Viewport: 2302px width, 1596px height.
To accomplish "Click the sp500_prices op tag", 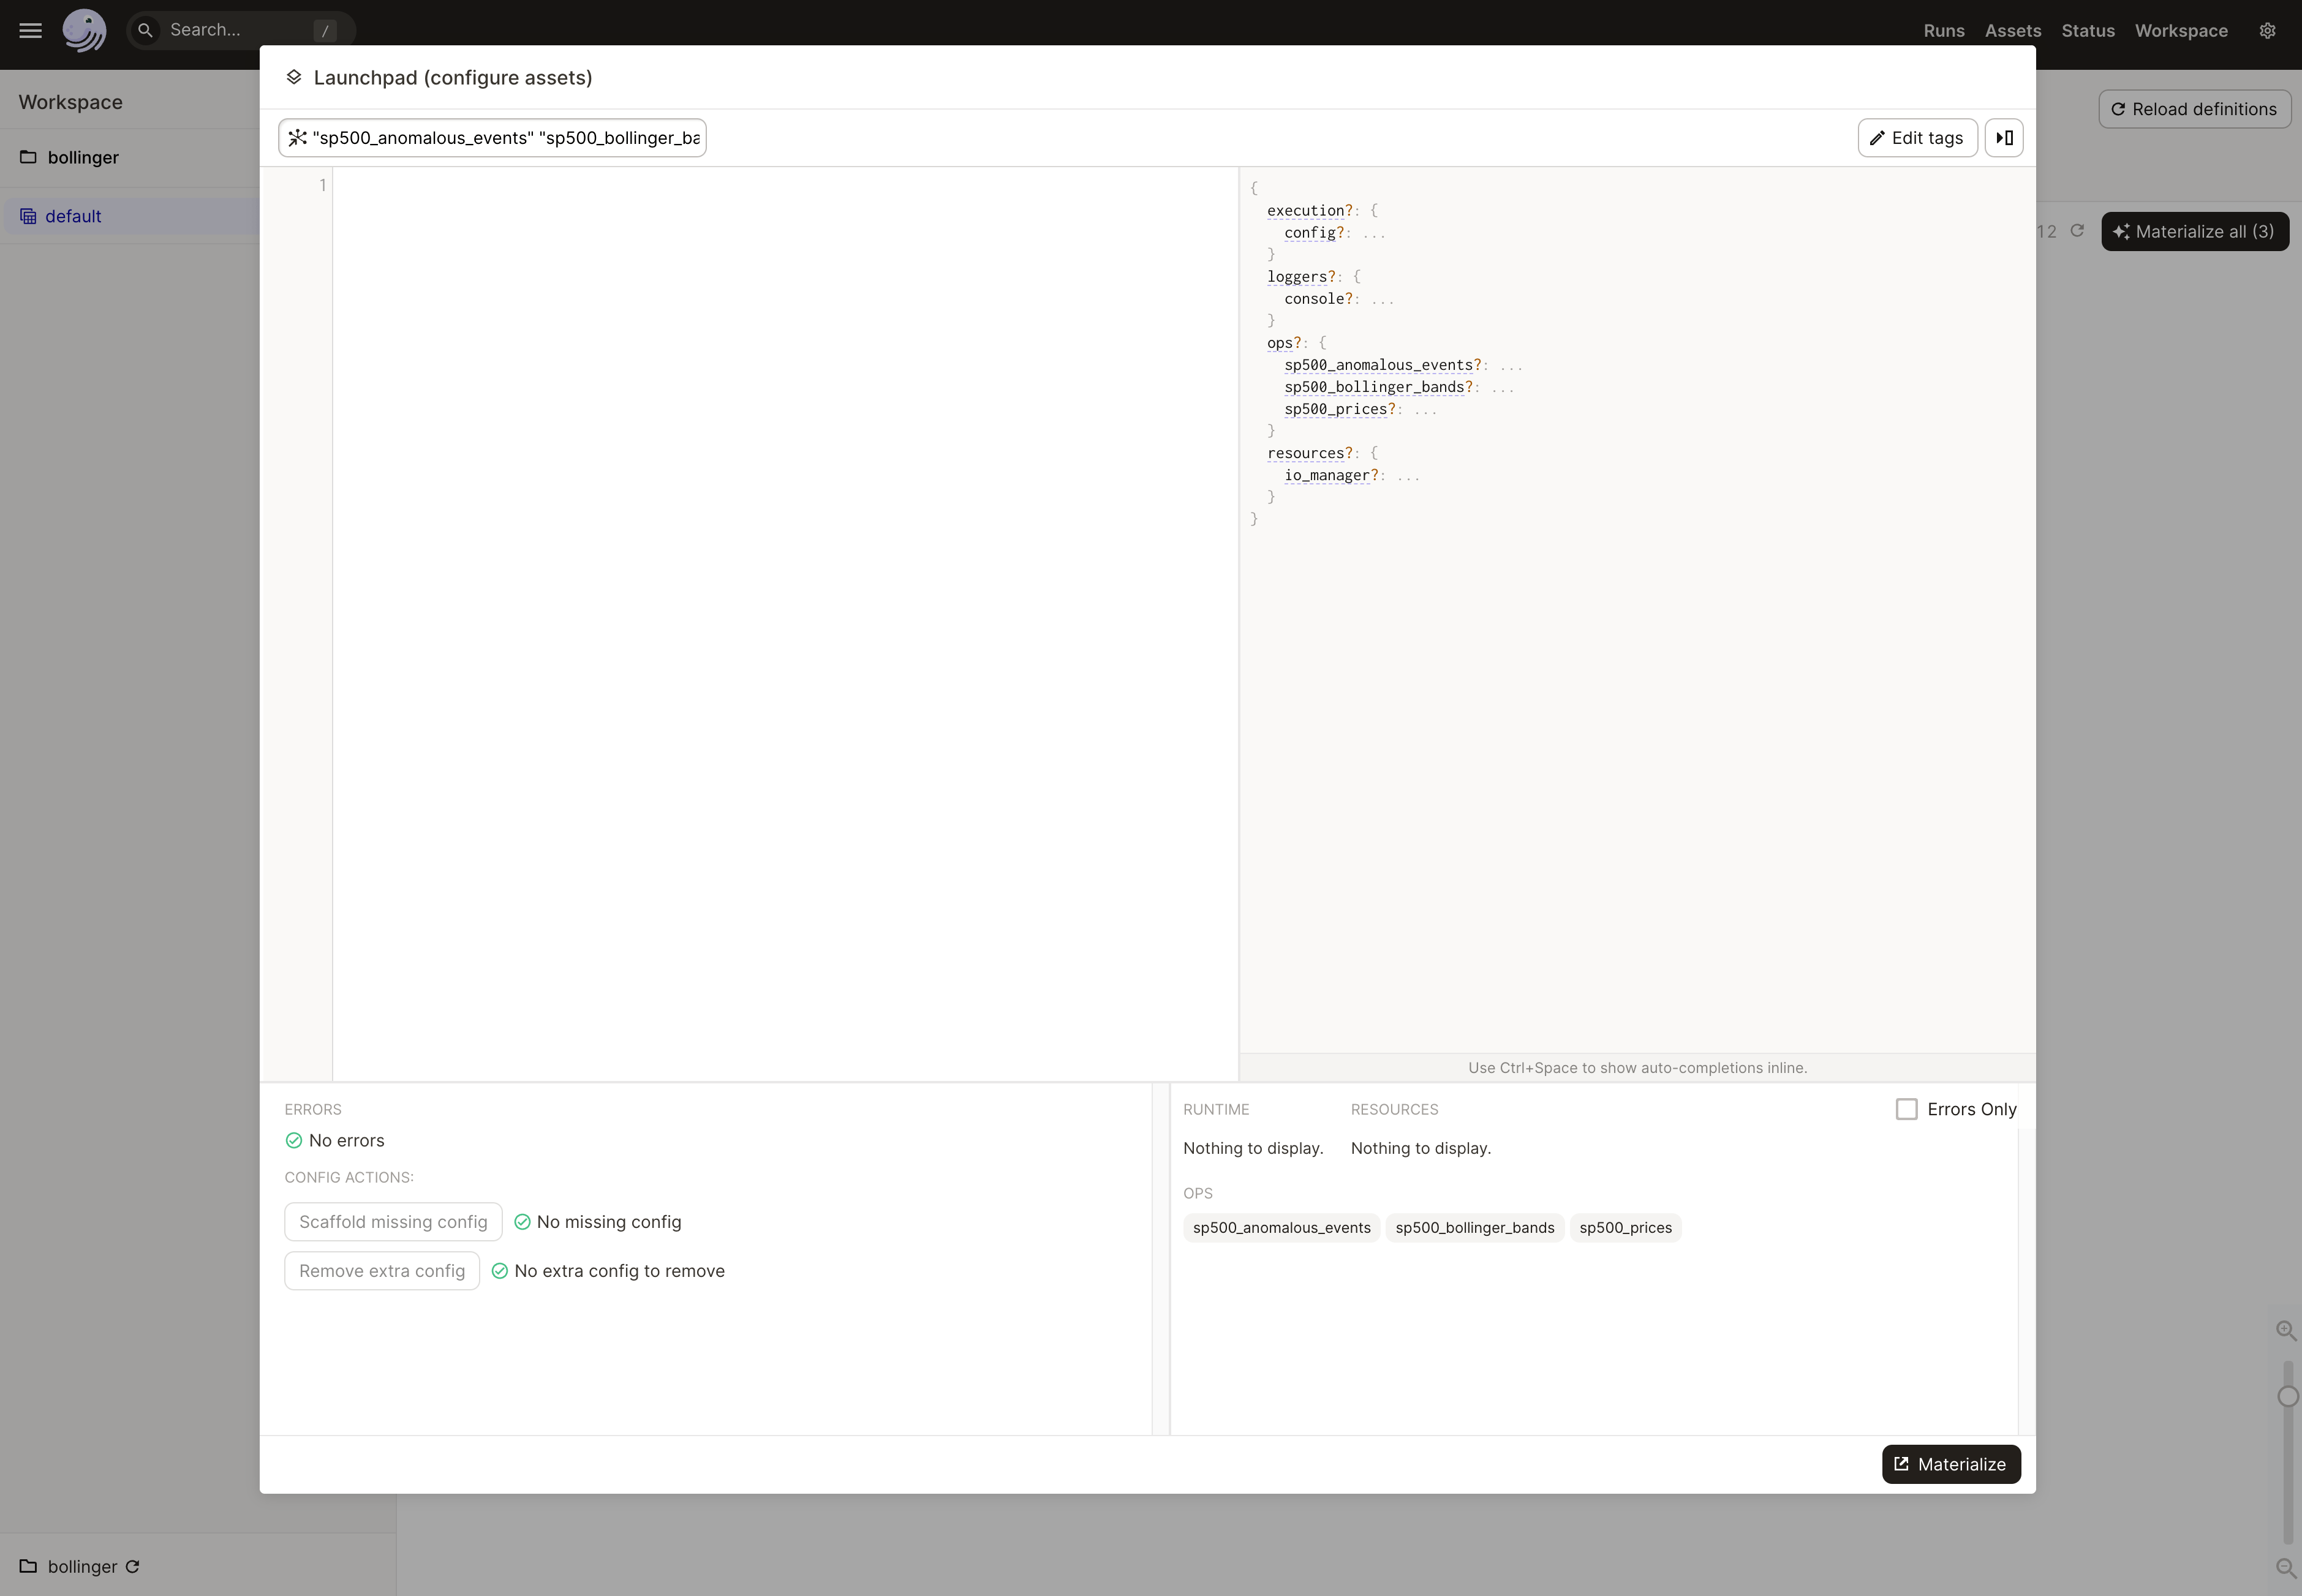I will (1625, 1227).
